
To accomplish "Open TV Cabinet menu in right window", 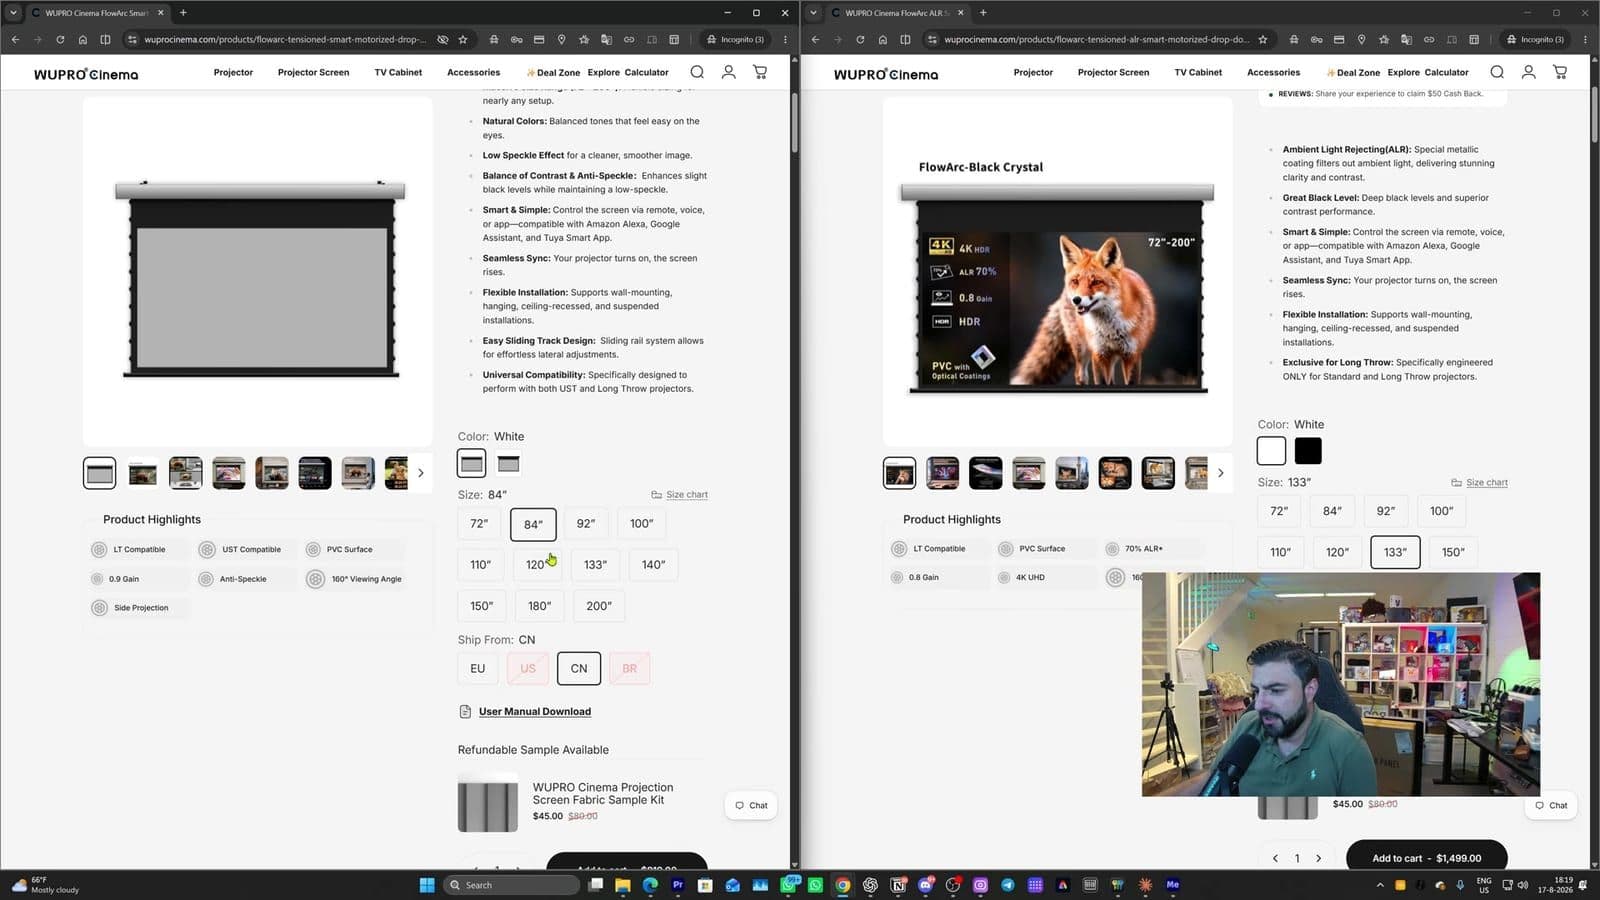I will (1198, 72).
